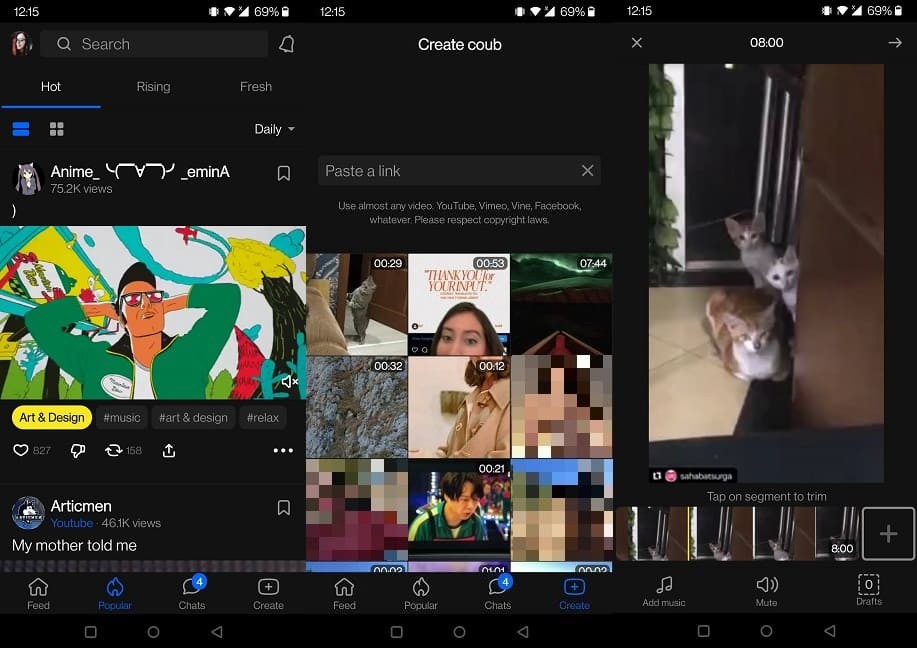This screenshot has width=917, height=648.
Task: Switch to single-column list view
Action: [x=21, y=128]
